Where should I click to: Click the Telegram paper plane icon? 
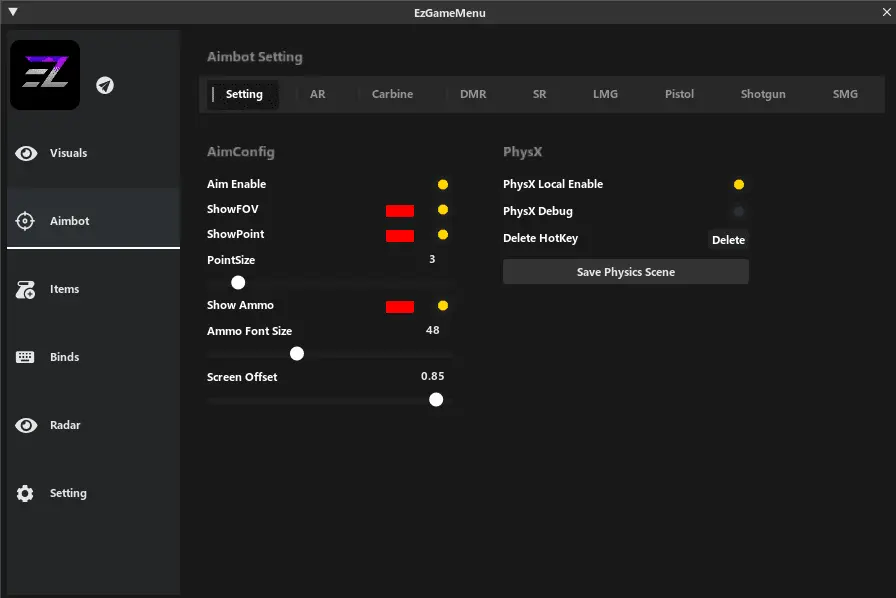click(105, 85)
